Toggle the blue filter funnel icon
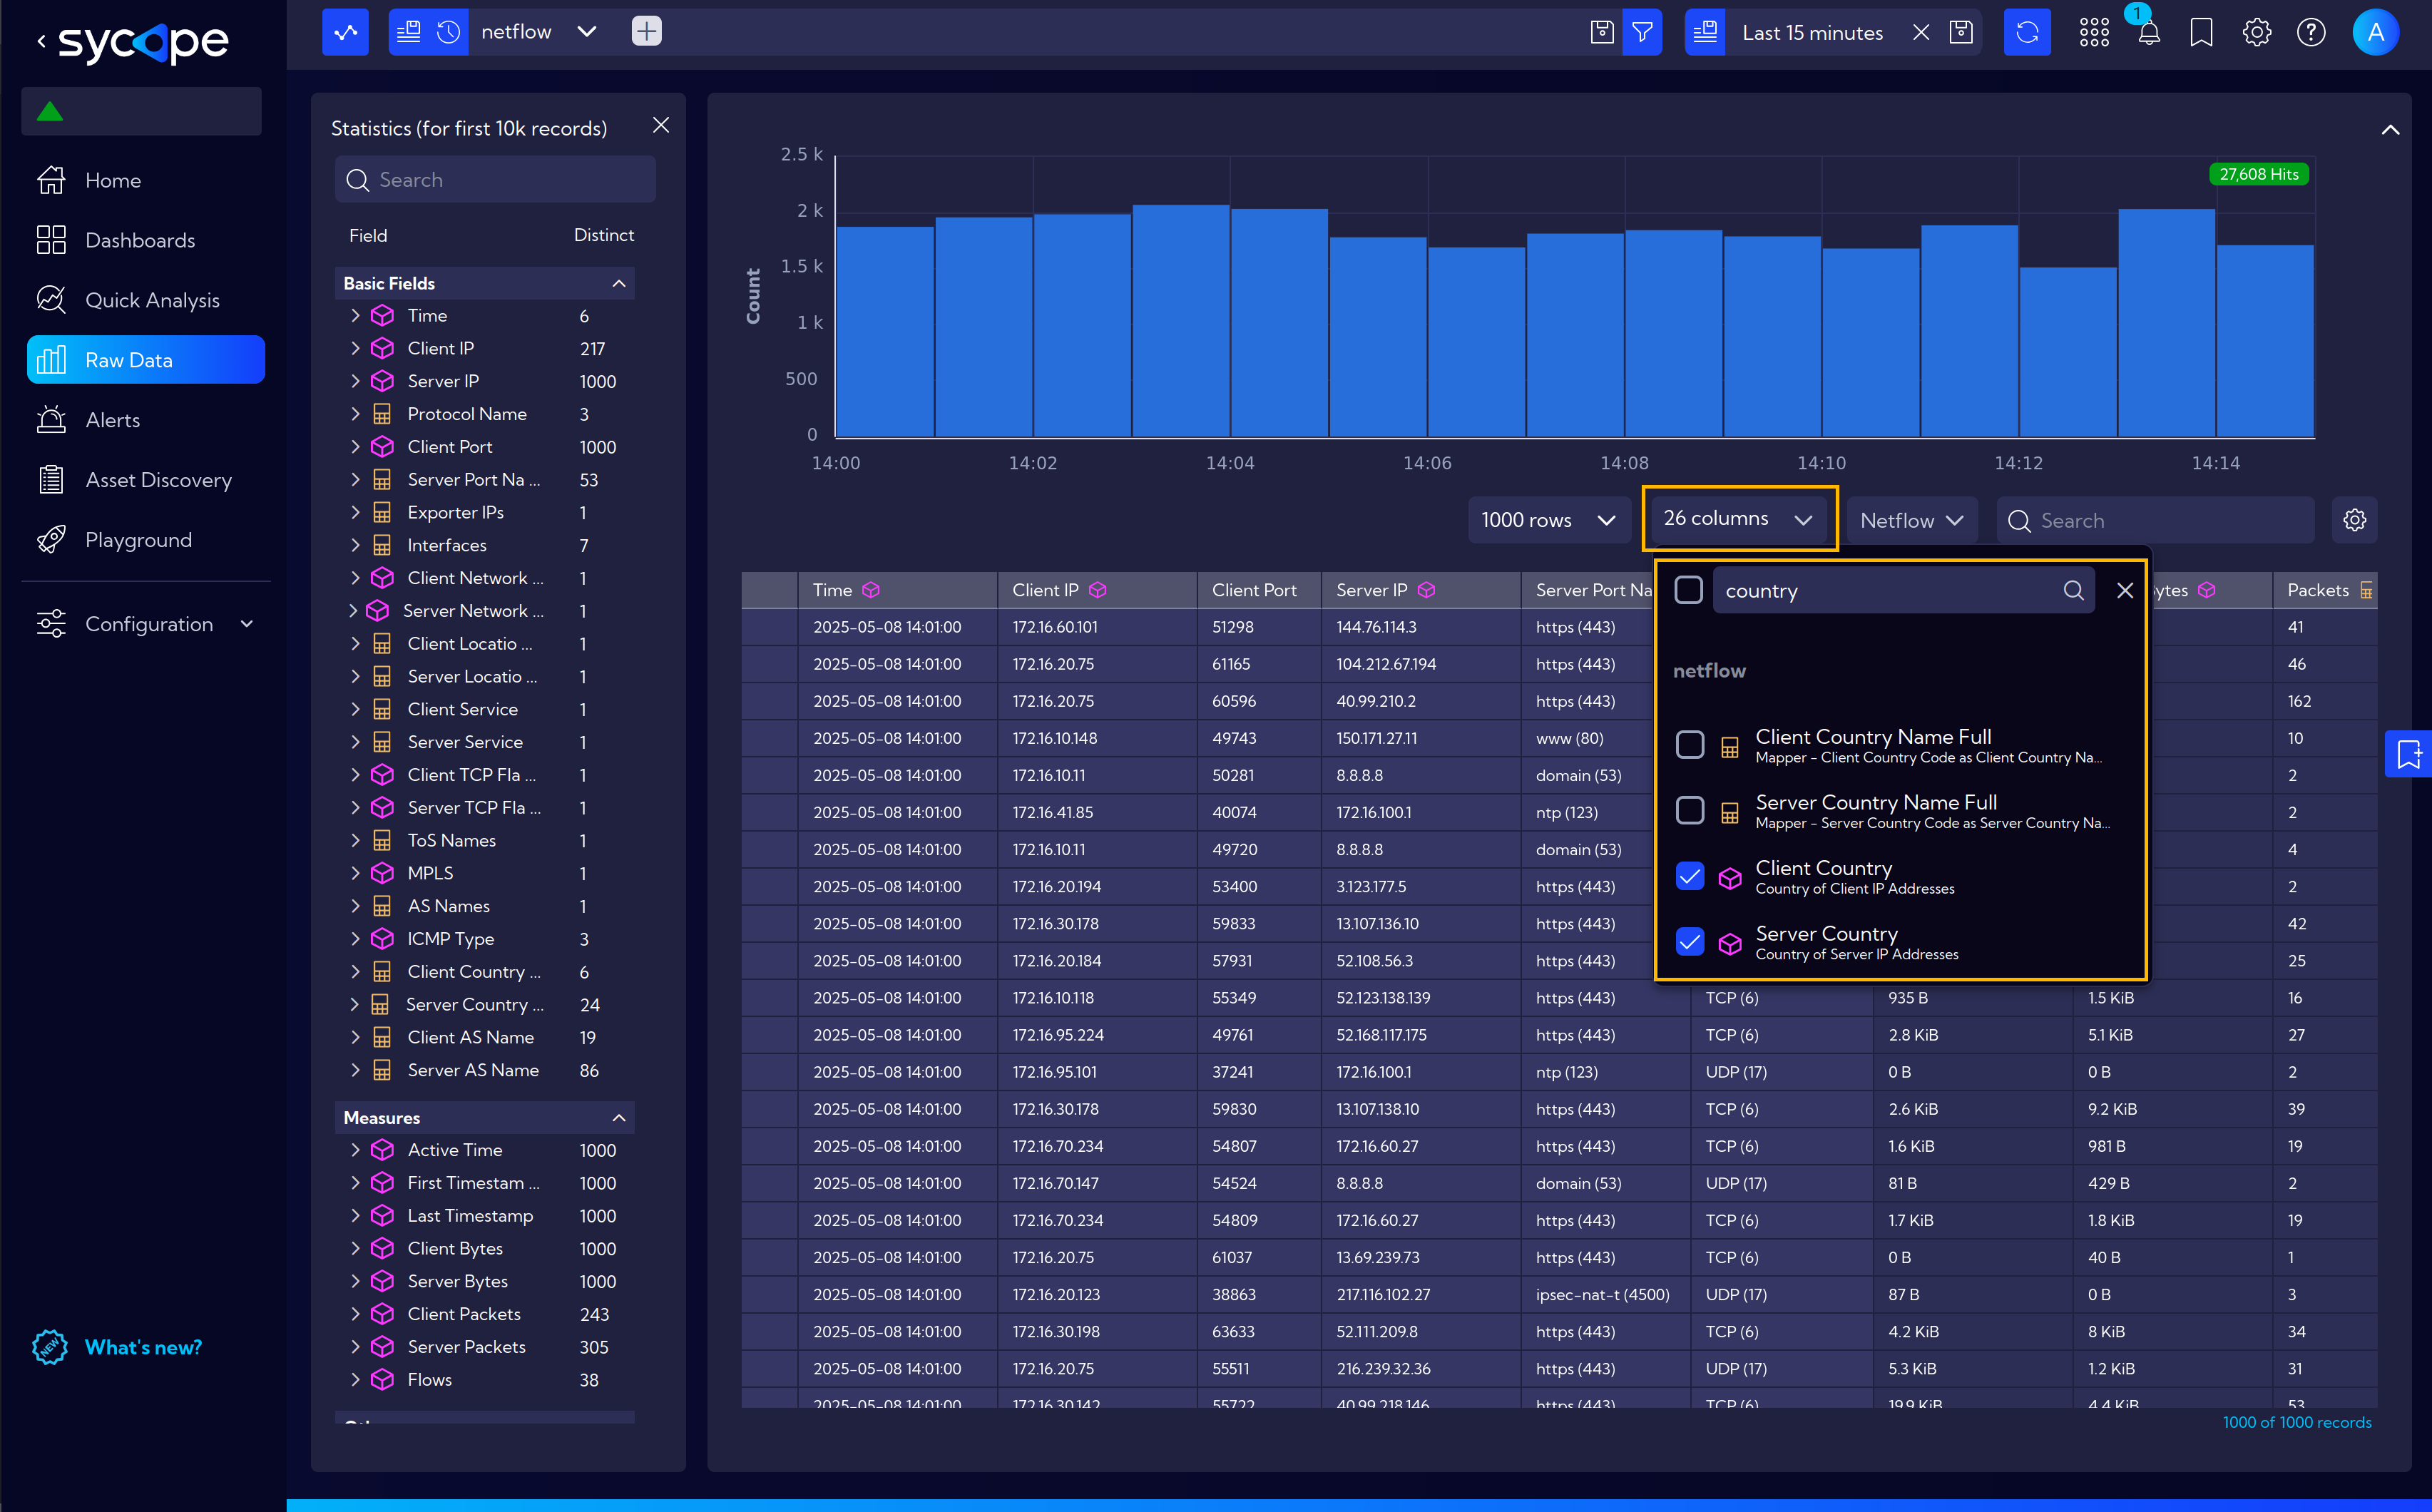This screenshot has height=1512, width=2432. click(1642, 32)
